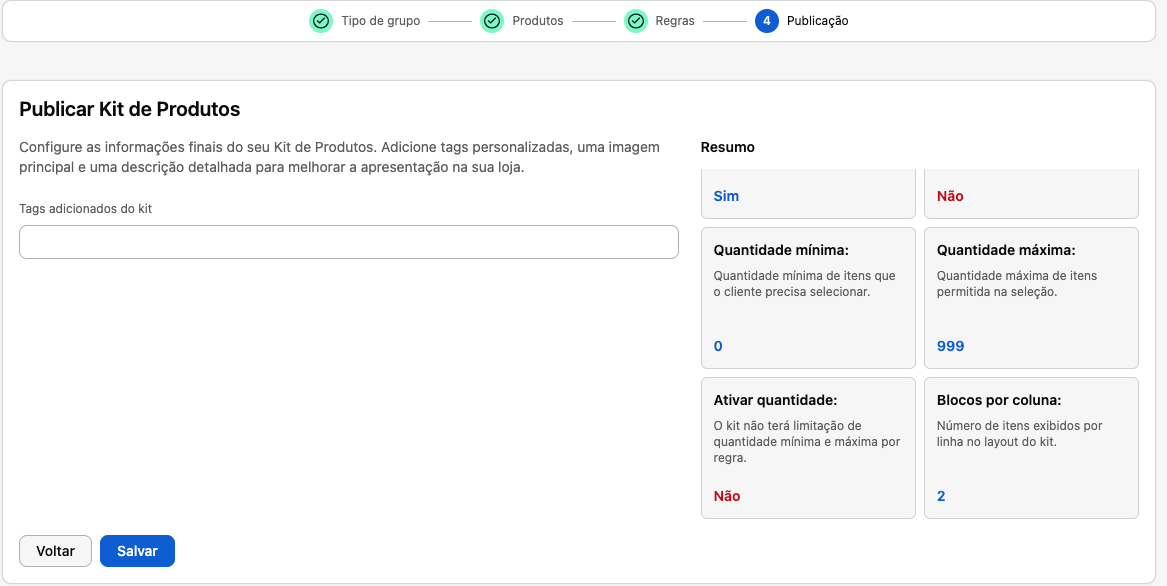
Task: Click the blue Sim value in Resumo
Action: click(x=726, y=197)
